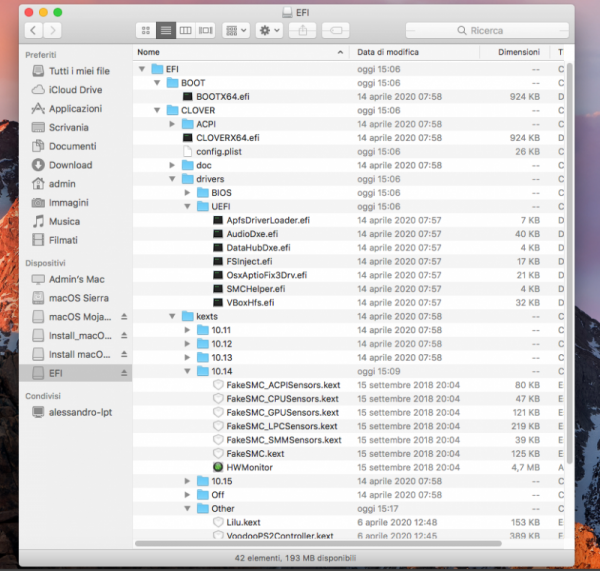This screenshot has width=600, height=571.
Task: Collapse the 10.14 folder
Action: tap(188, 371)
